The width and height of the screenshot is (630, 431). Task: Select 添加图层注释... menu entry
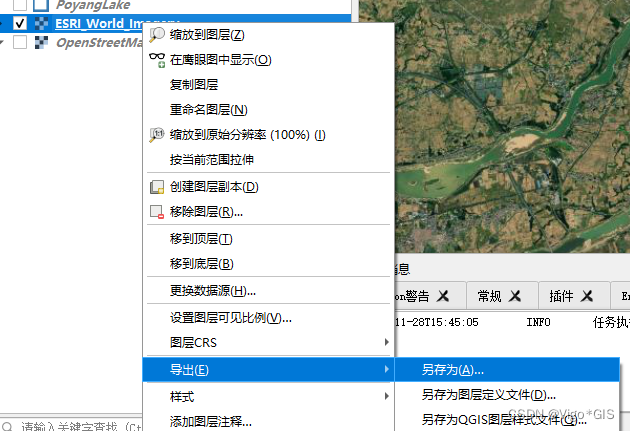point(269,421)
